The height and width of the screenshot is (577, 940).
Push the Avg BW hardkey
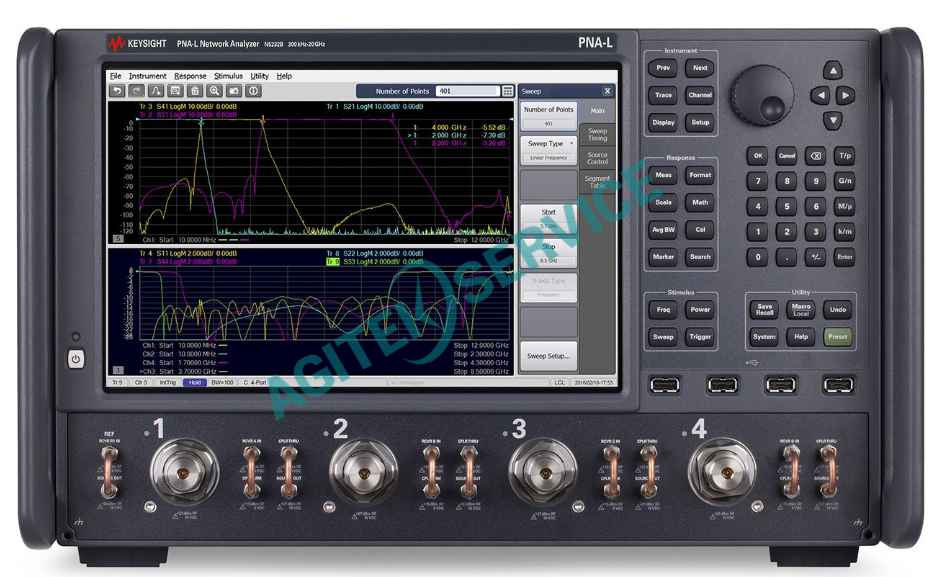click(663, 230)
